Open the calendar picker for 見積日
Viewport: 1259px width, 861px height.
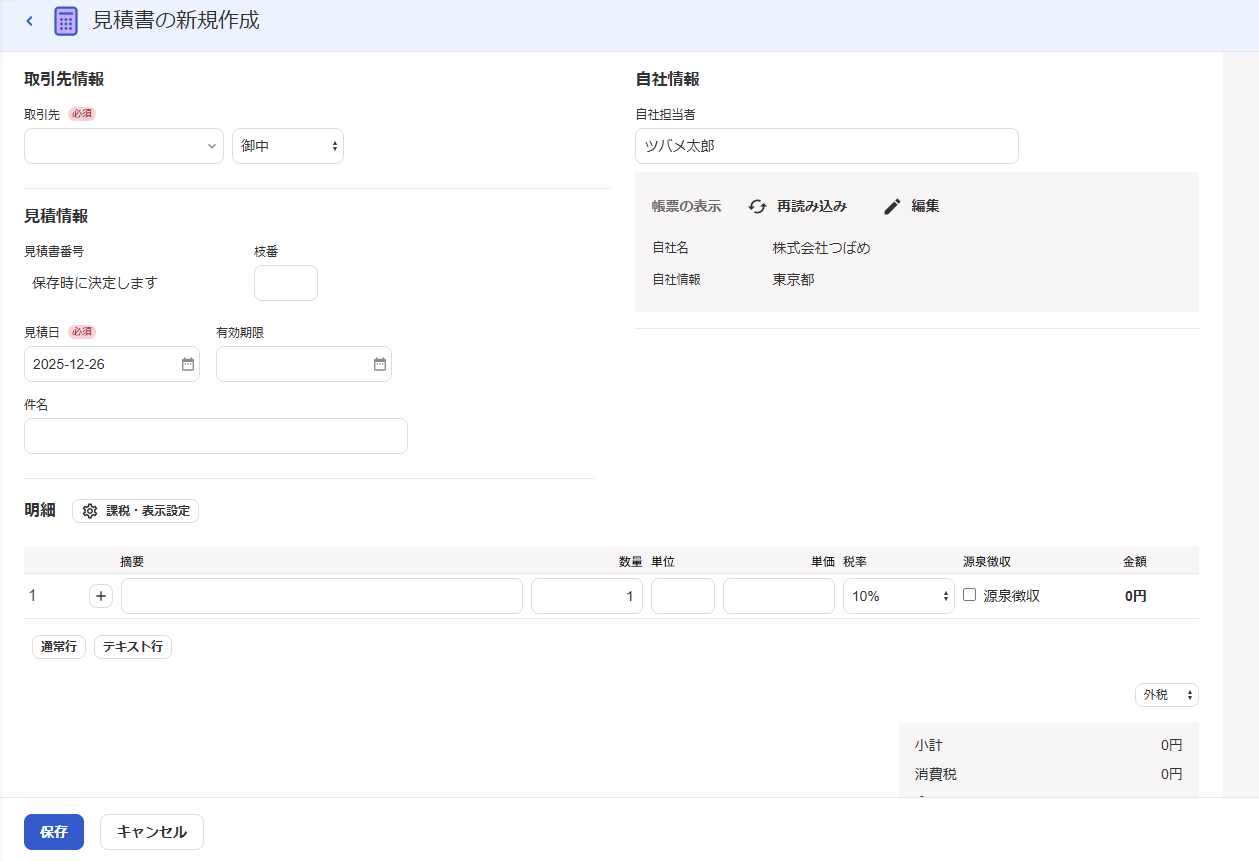point(188,364)
